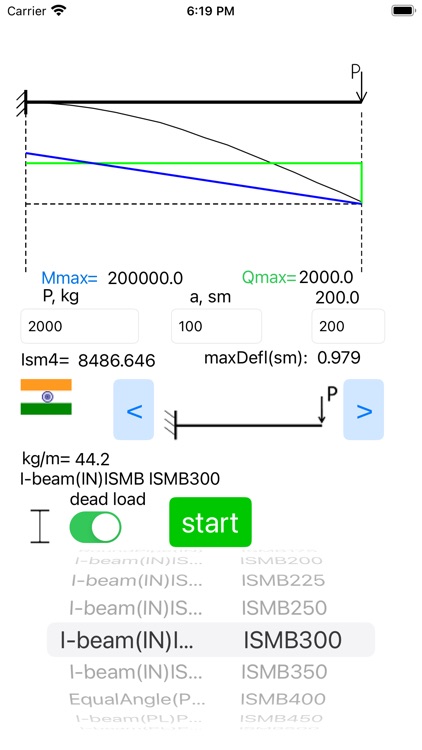The height and width of the screenshot is (750, 422).
Task: Tap the selected I-beam(IN)I... type row
Action: (127, 640)
